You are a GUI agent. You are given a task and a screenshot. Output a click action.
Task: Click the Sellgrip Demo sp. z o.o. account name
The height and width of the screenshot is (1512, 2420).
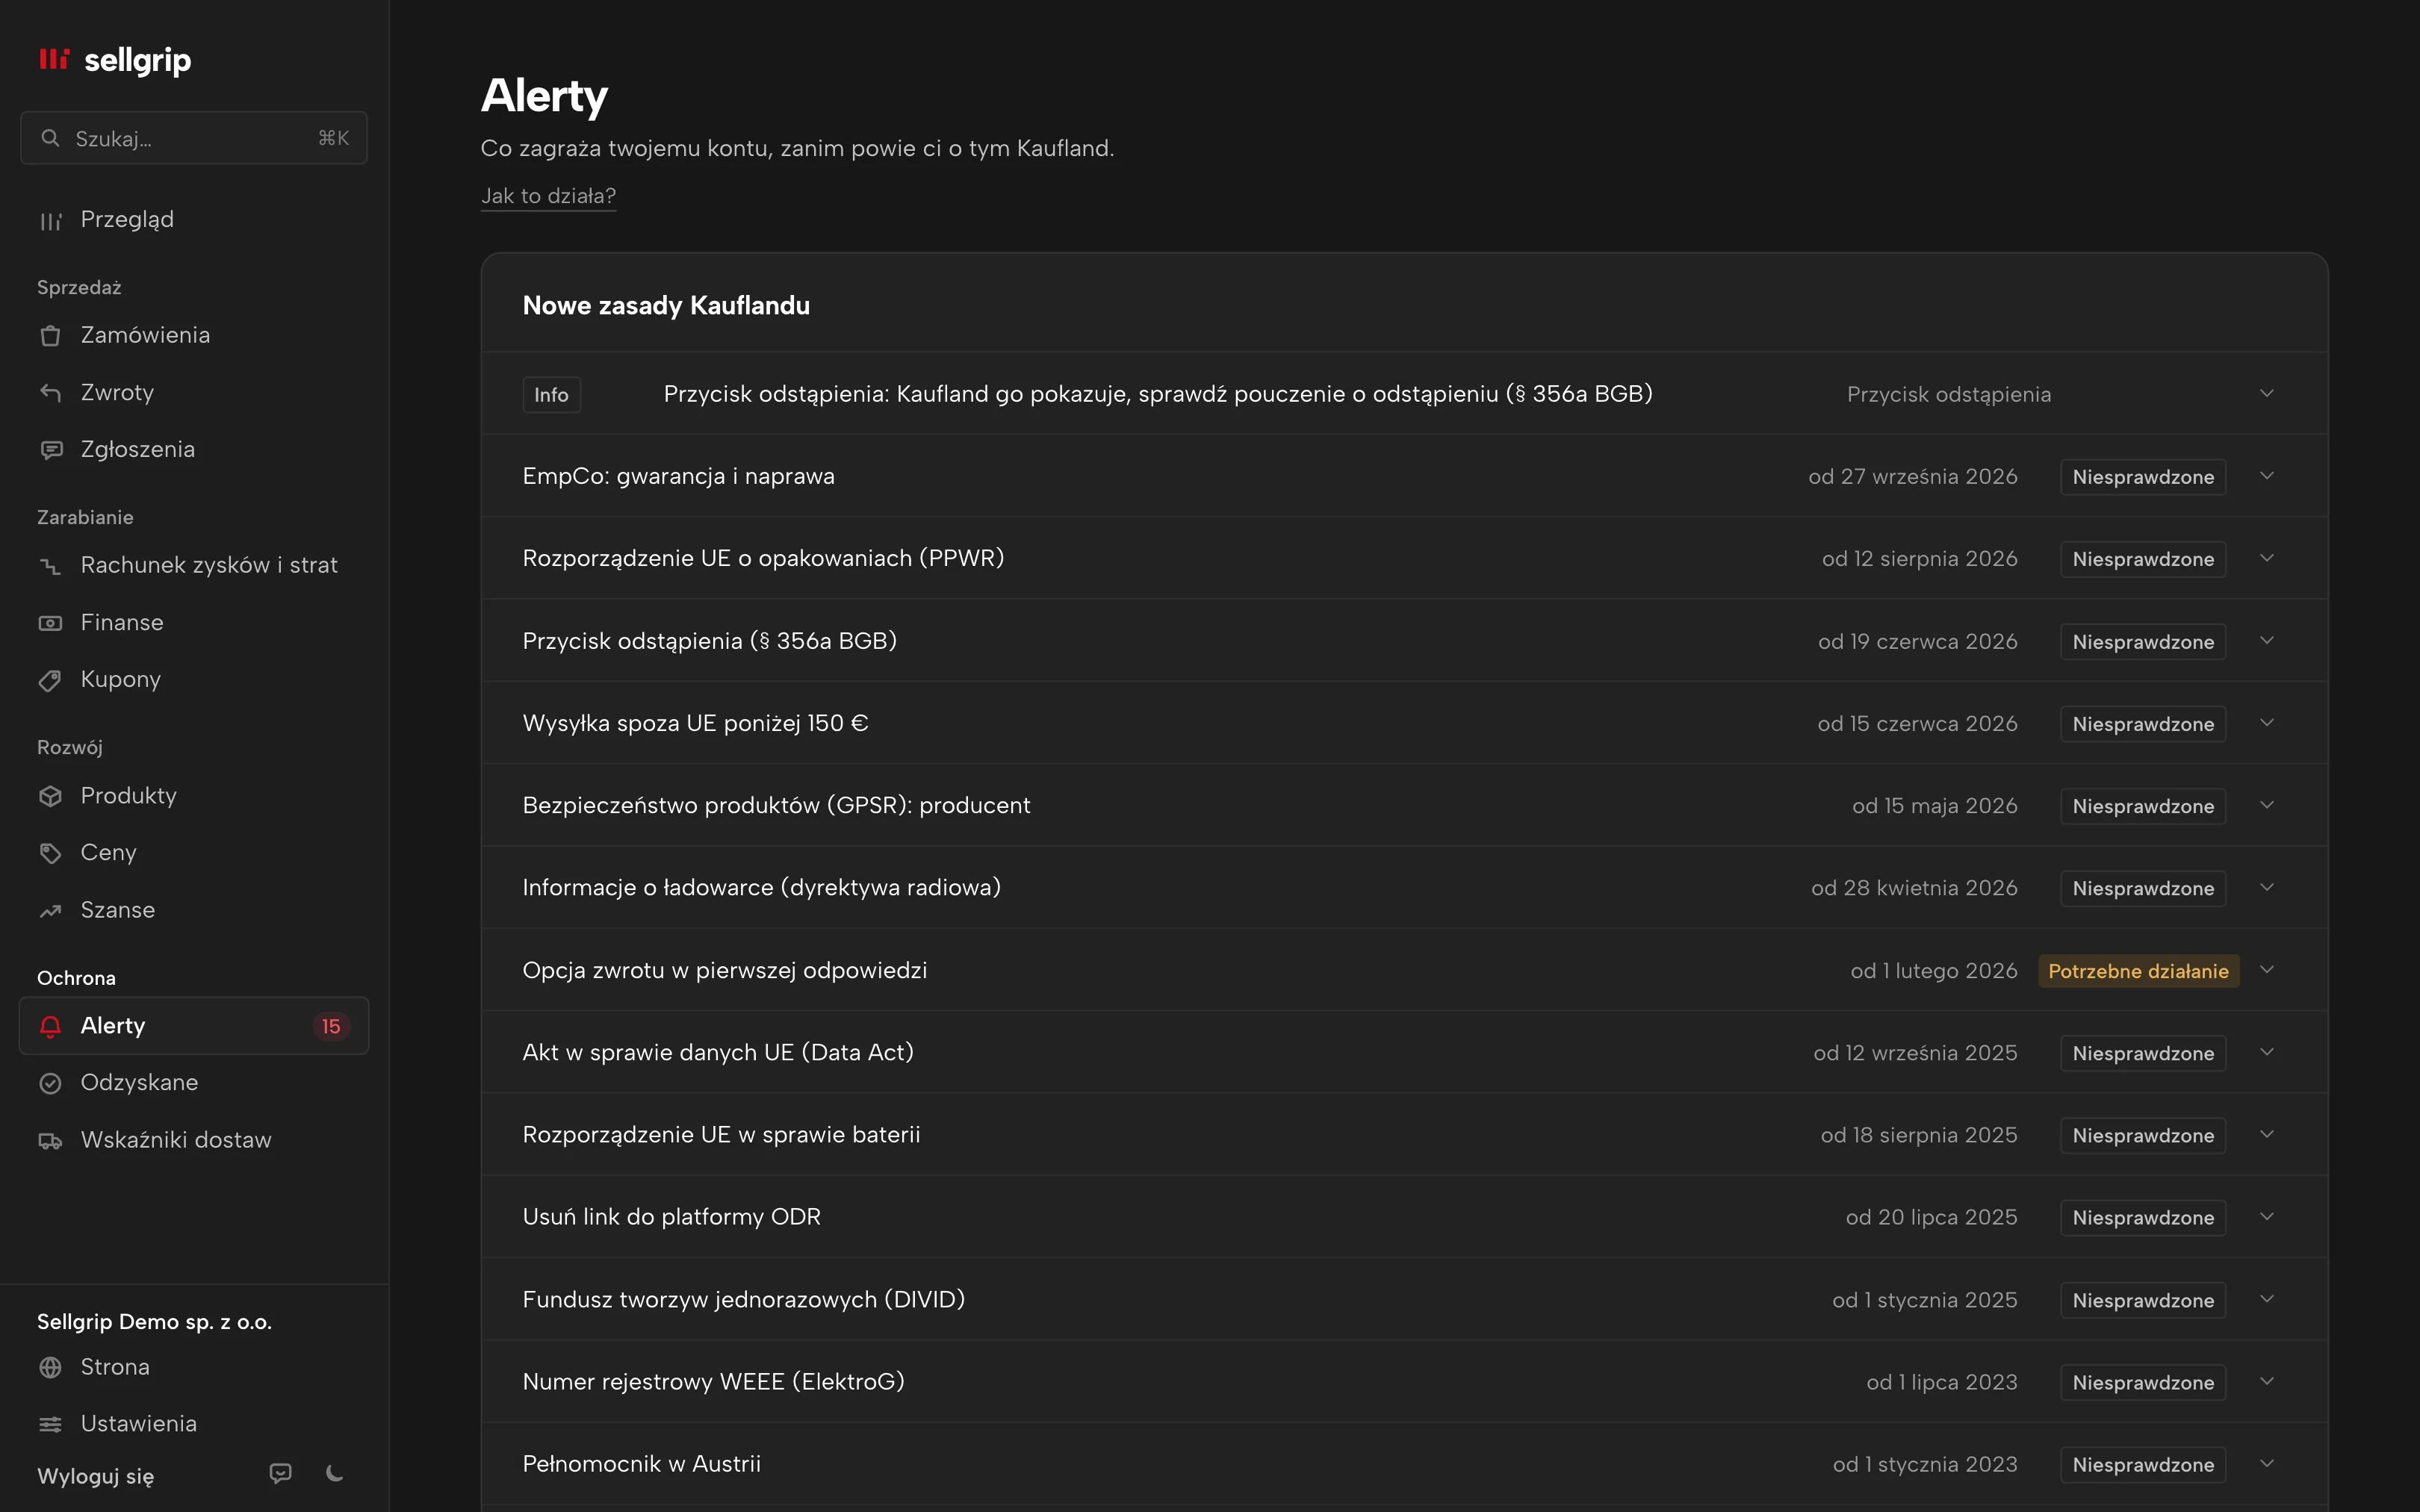[154, 1322]
